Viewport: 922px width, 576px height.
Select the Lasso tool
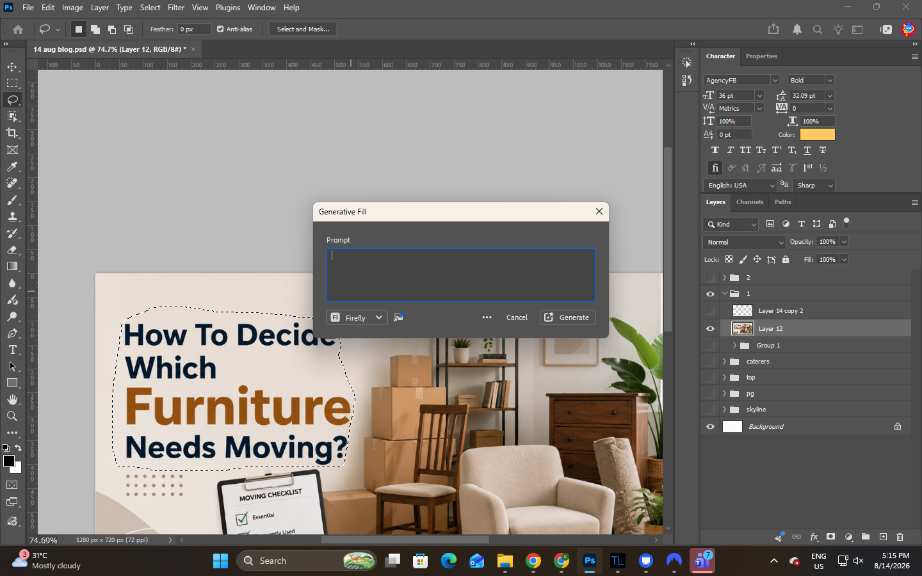[12, 100]
